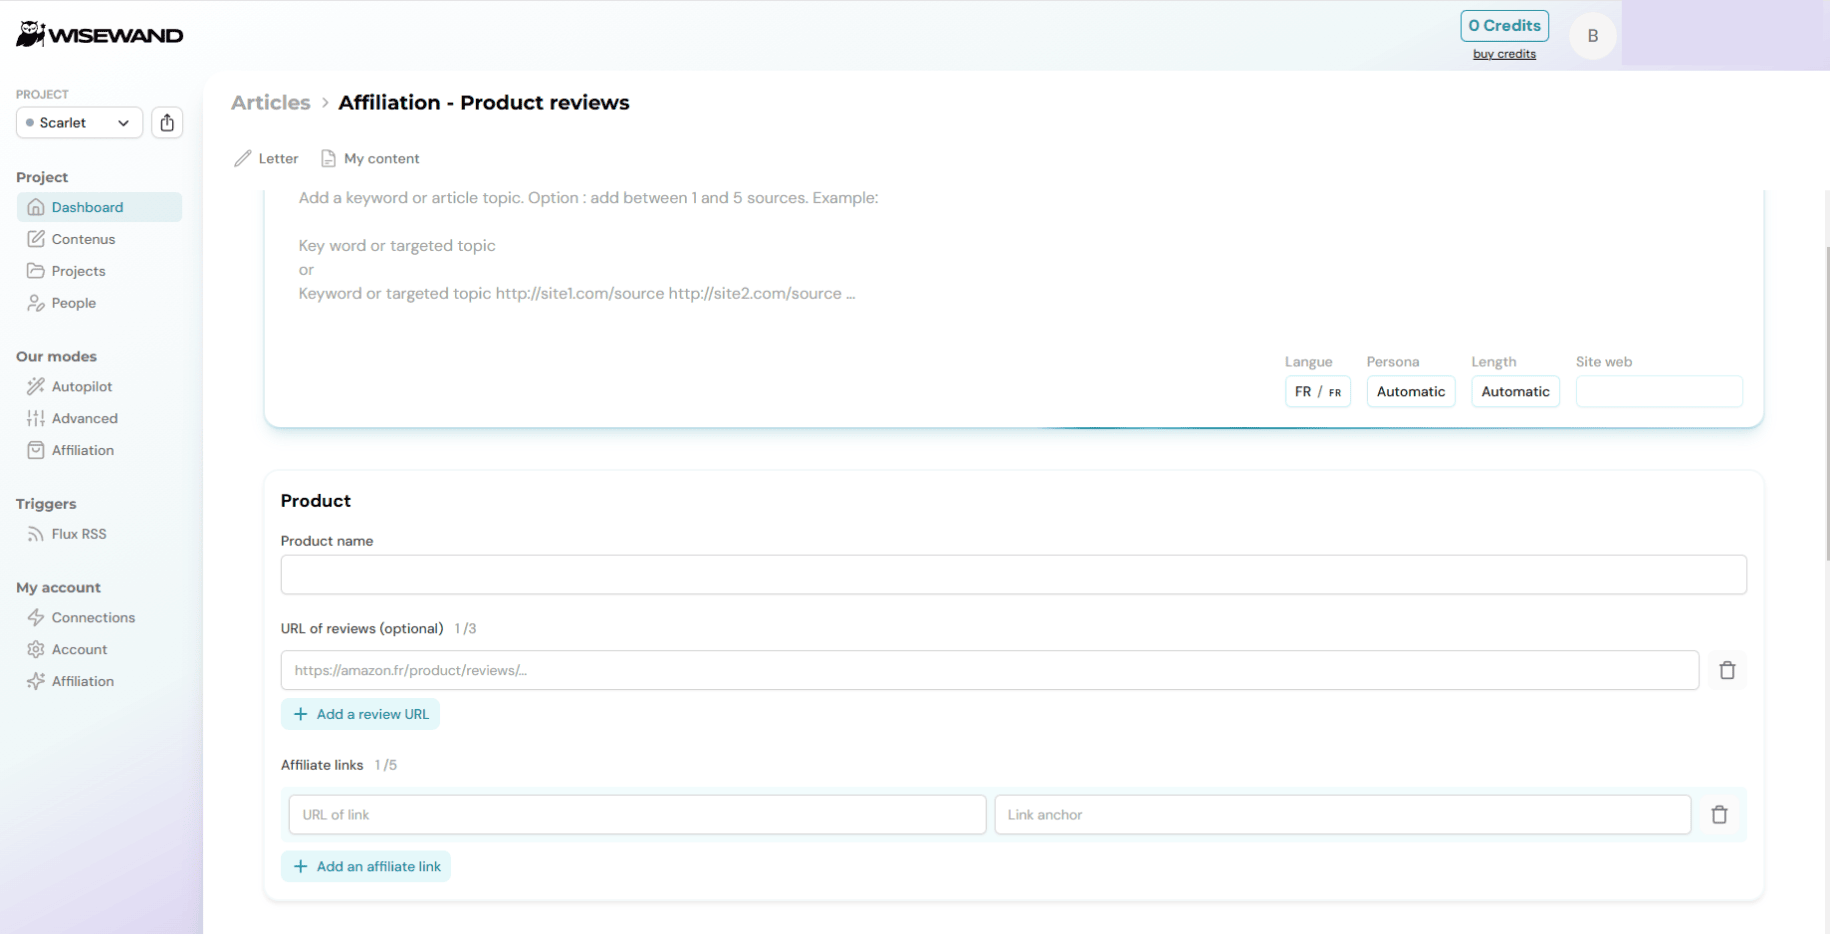Toggle Length to Automatic

tap(1515, 391)
